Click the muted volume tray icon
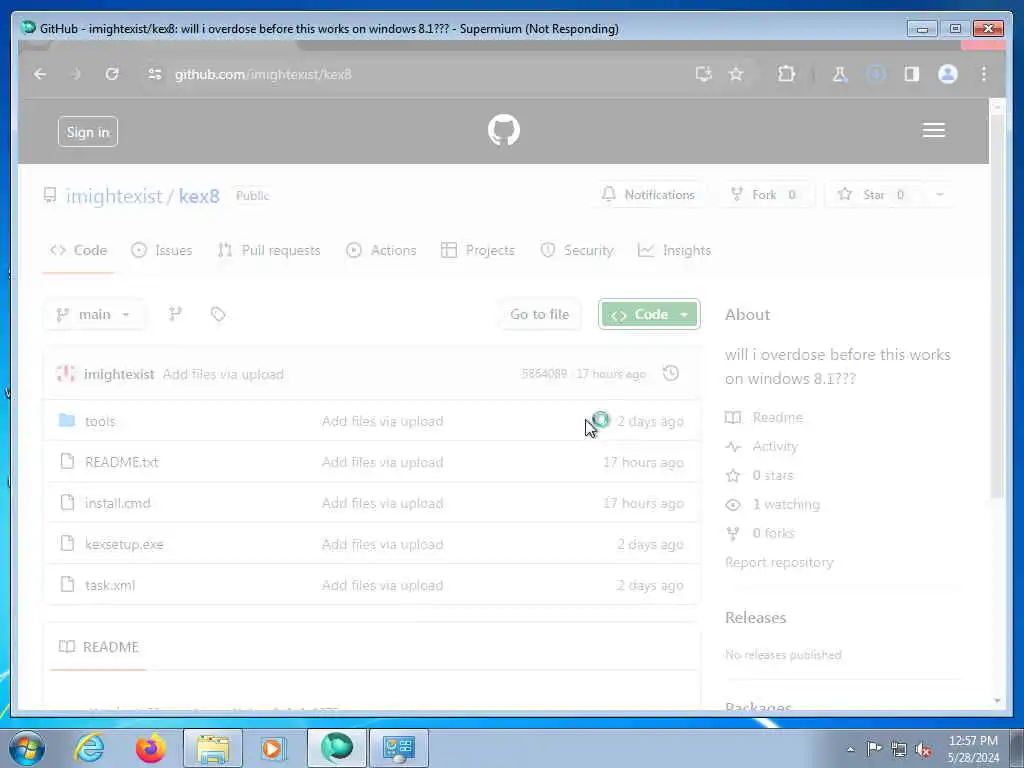 point(924,749)
